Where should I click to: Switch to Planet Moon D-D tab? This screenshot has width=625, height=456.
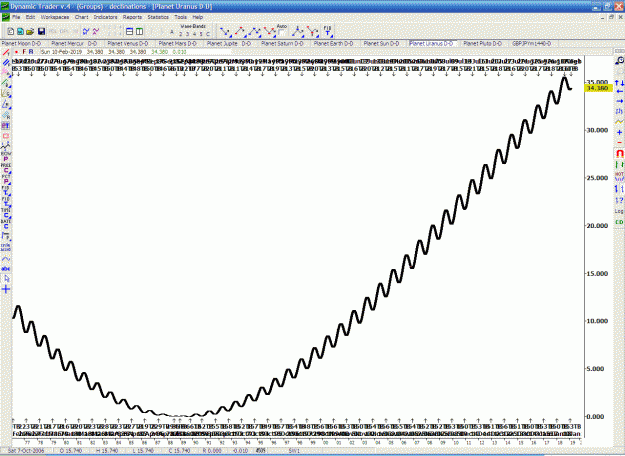click(22, 43)
